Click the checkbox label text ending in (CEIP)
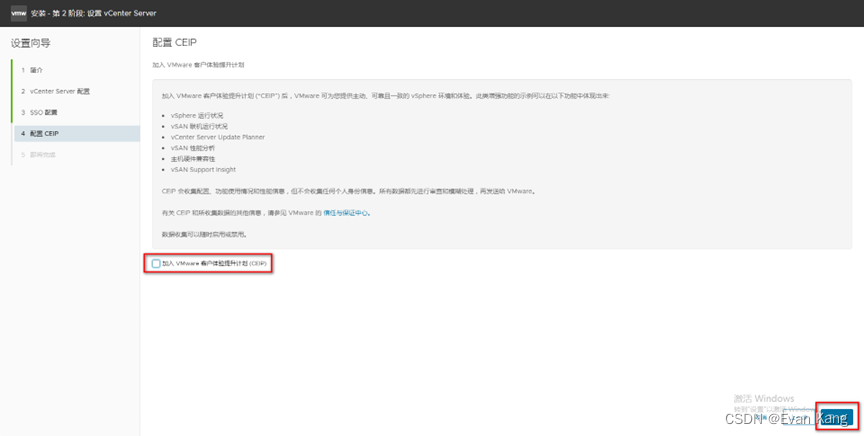The height and width of the screenshot is (436, 864). (x=215, y=263)
